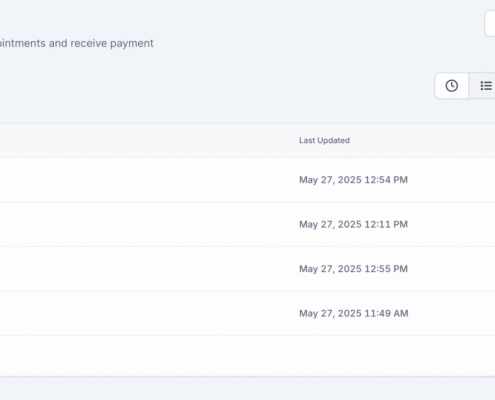Screen dimensions: 495x400
Task: Click "May 27" in the 12:11 PM row
Action: tap(317, 224)
